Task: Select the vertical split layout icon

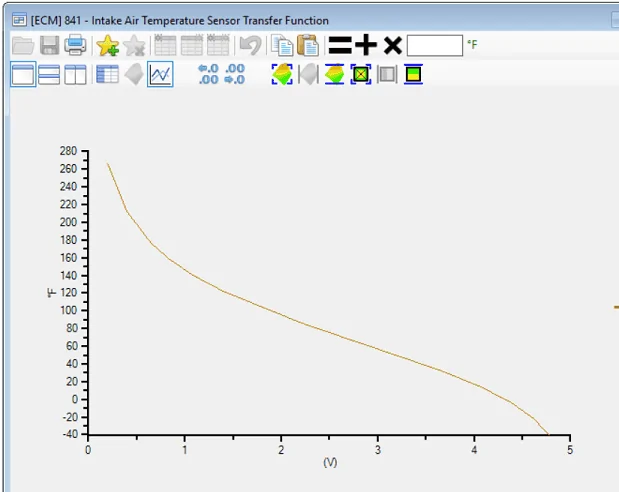Action: 75,75
